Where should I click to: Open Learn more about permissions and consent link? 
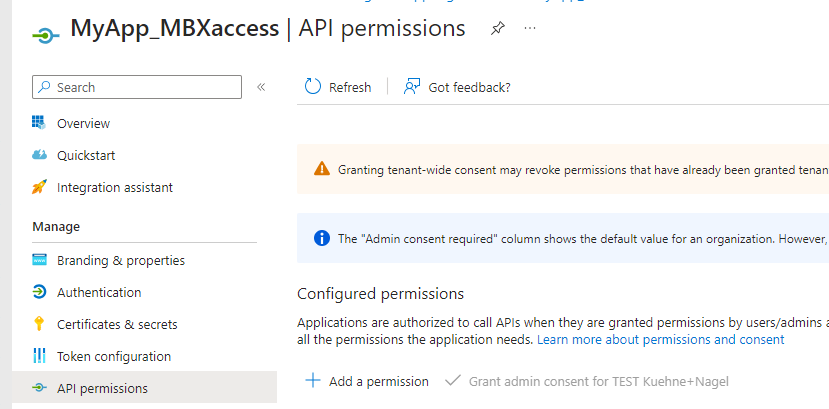661,339
